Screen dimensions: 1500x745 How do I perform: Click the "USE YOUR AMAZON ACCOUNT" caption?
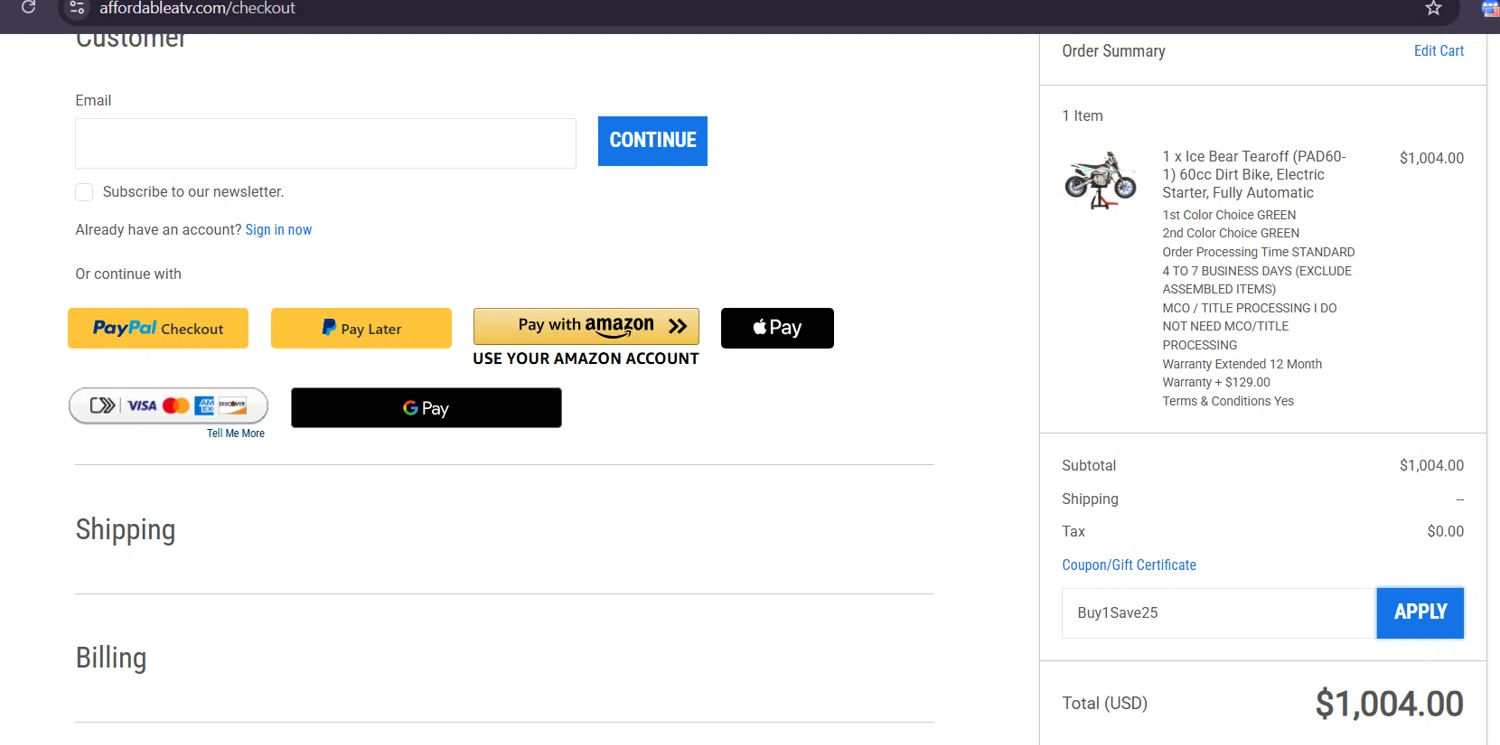click(x=586, y=359)
